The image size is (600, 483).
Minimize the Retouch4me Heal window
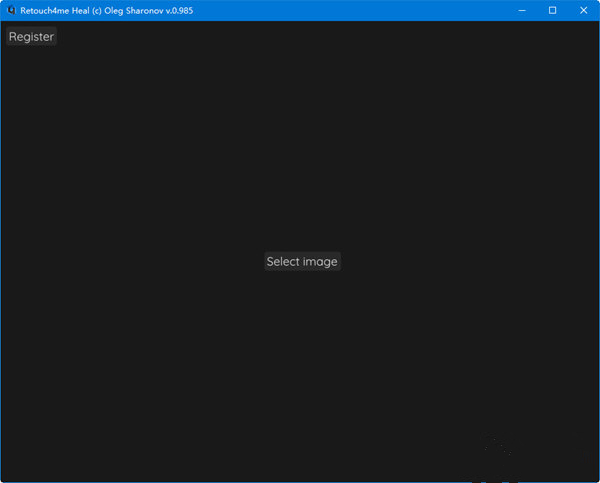(522, 10)
